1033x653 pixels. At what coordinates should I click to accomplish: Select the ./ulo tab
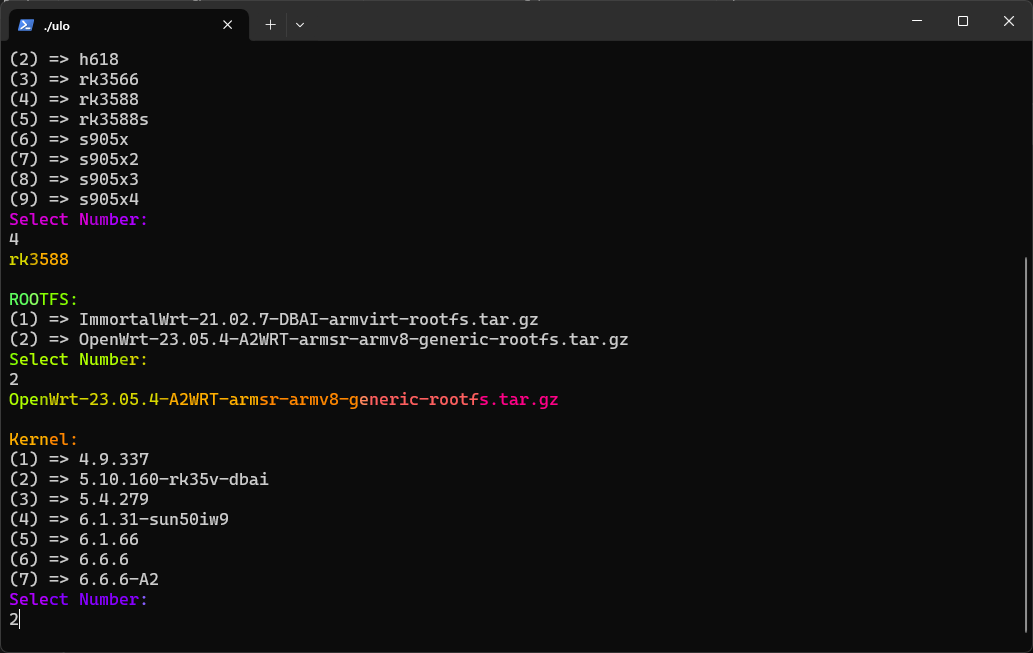(128, 25)
